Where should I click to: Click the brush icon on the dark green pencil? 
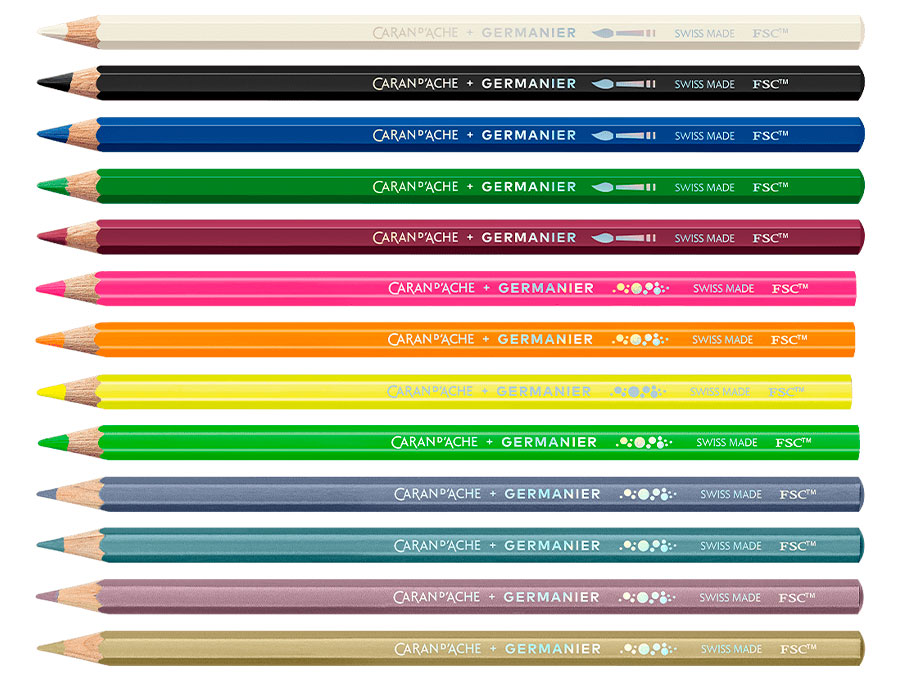(x=623, y=187)
